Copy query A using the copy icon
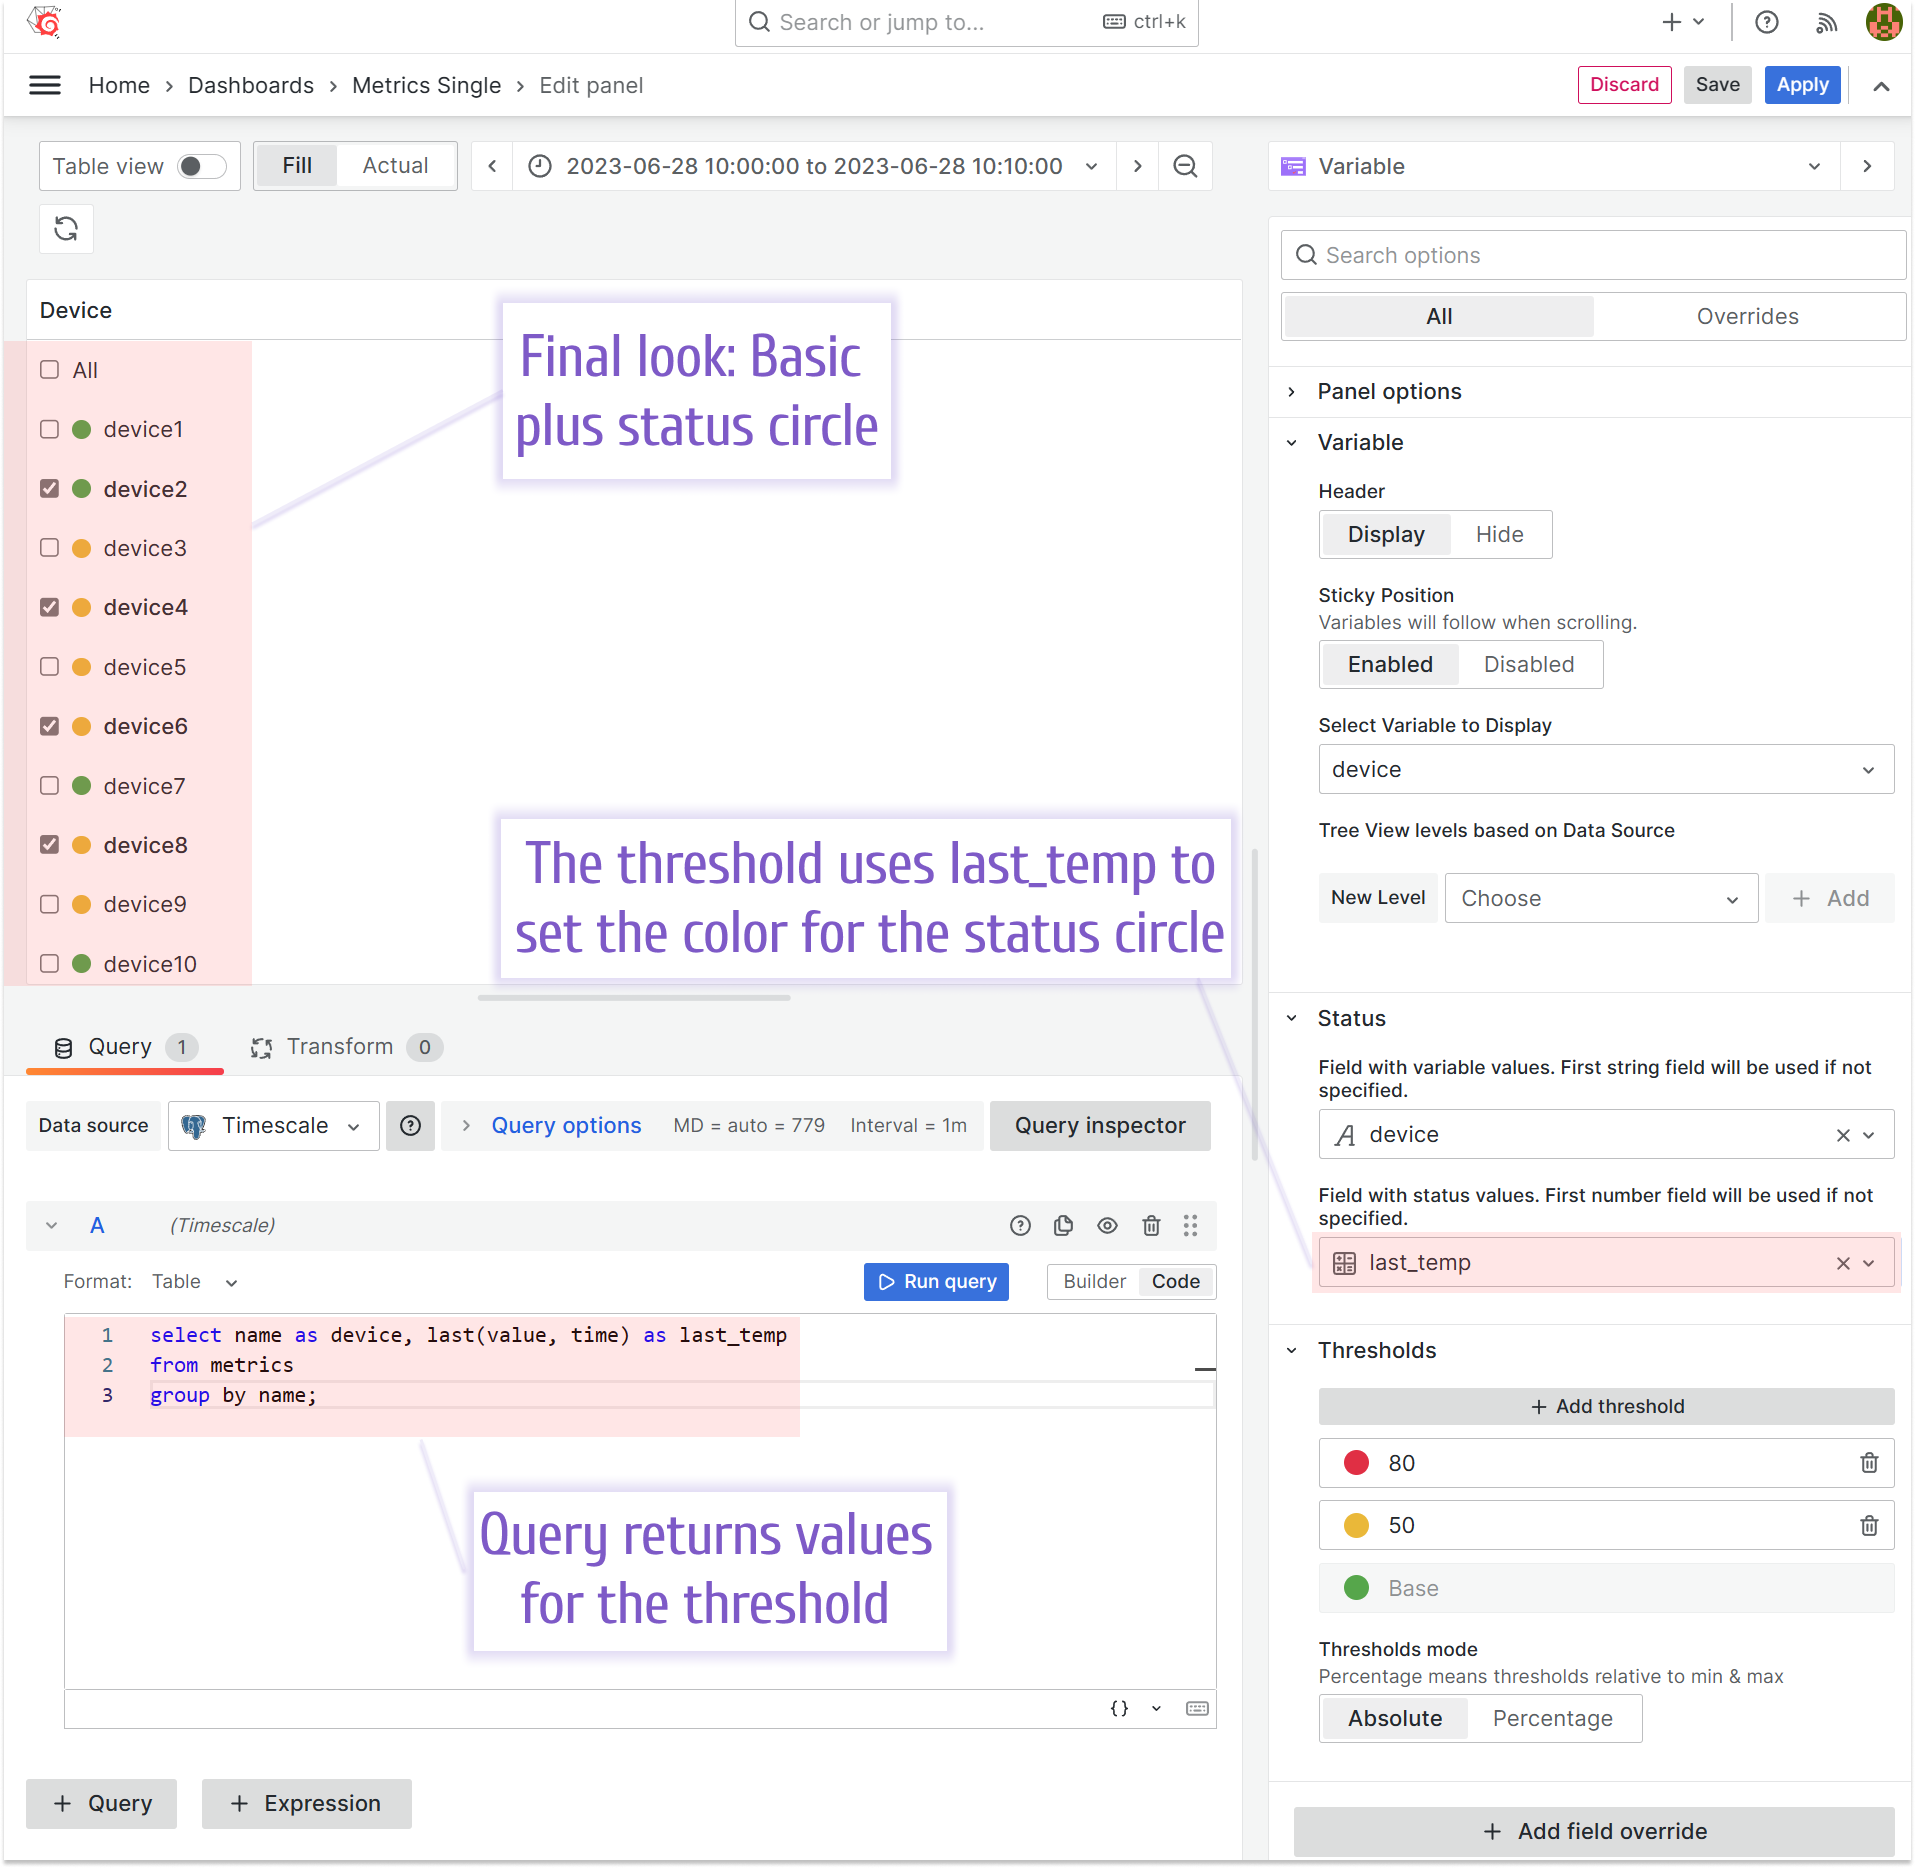Viewport: 1915px width, 1868px height. point(1063,1225)
